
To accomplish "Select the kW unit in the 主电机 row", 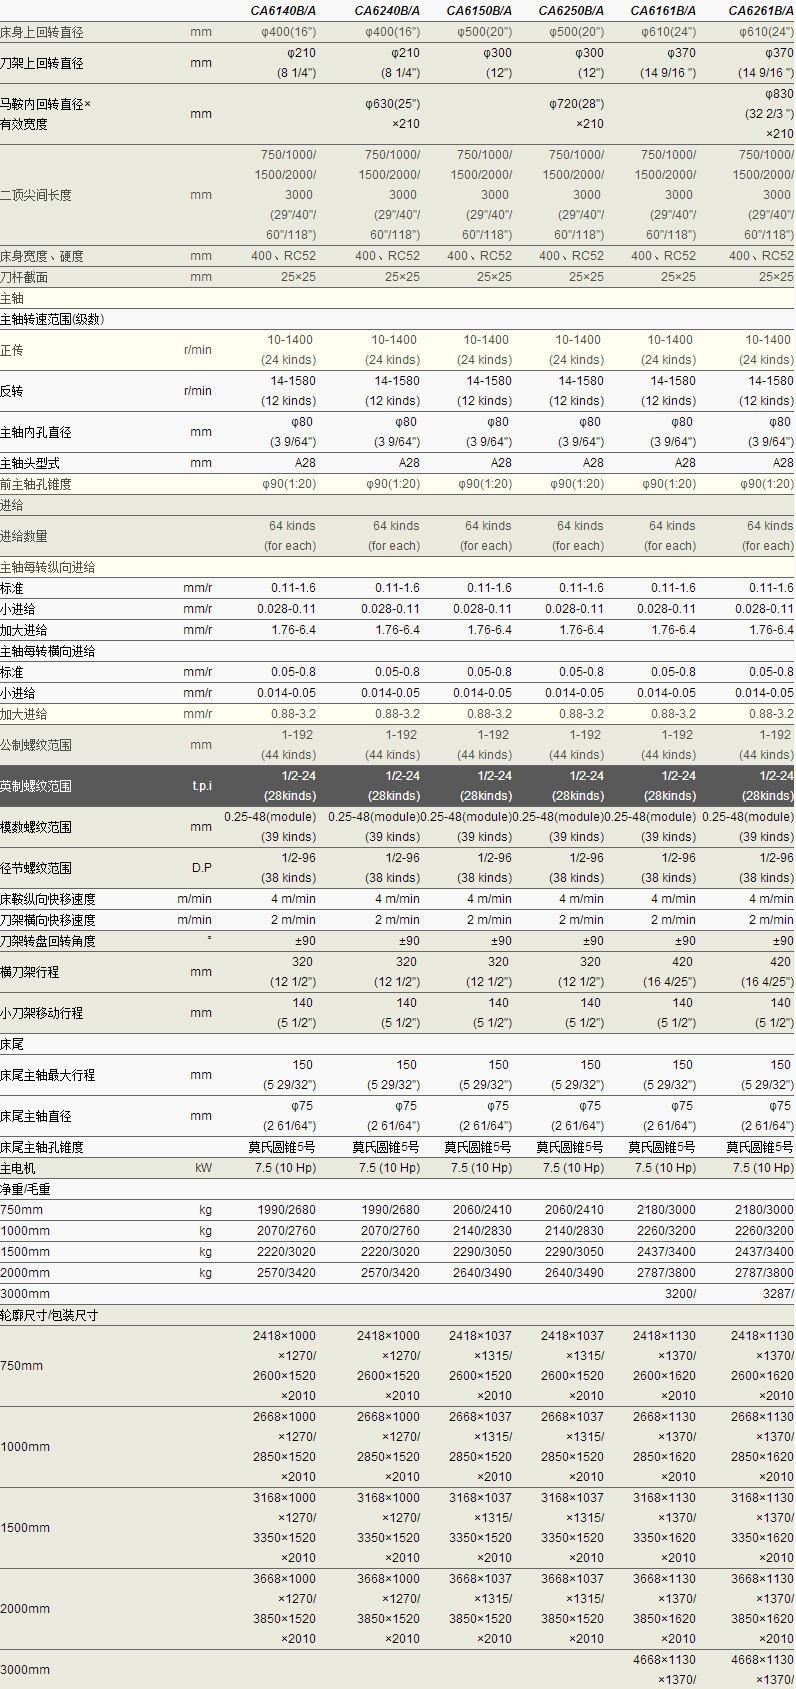I will (x=204, y=1168).
